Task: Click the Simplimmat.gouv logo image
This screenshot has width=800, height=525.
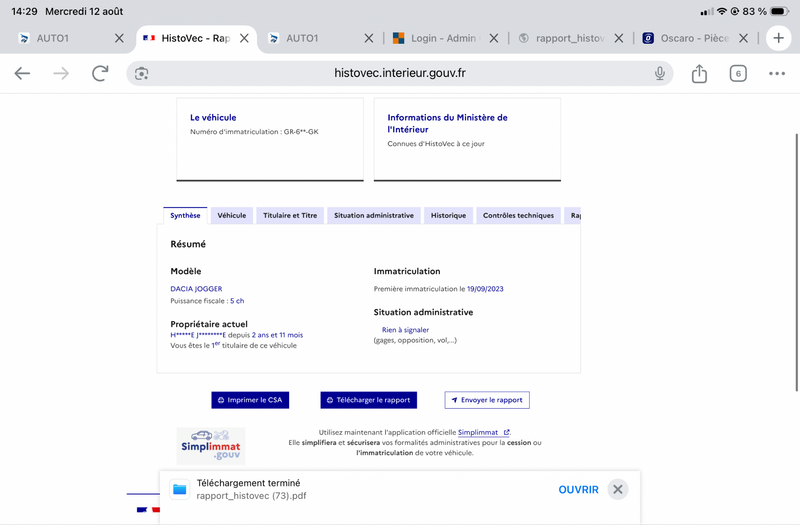Action: [211, 446]
